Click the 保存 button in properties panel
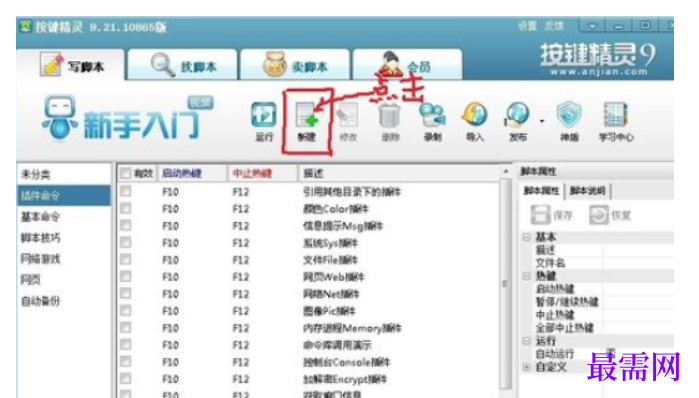The image size is (699, 398). (x=552, y=215)
